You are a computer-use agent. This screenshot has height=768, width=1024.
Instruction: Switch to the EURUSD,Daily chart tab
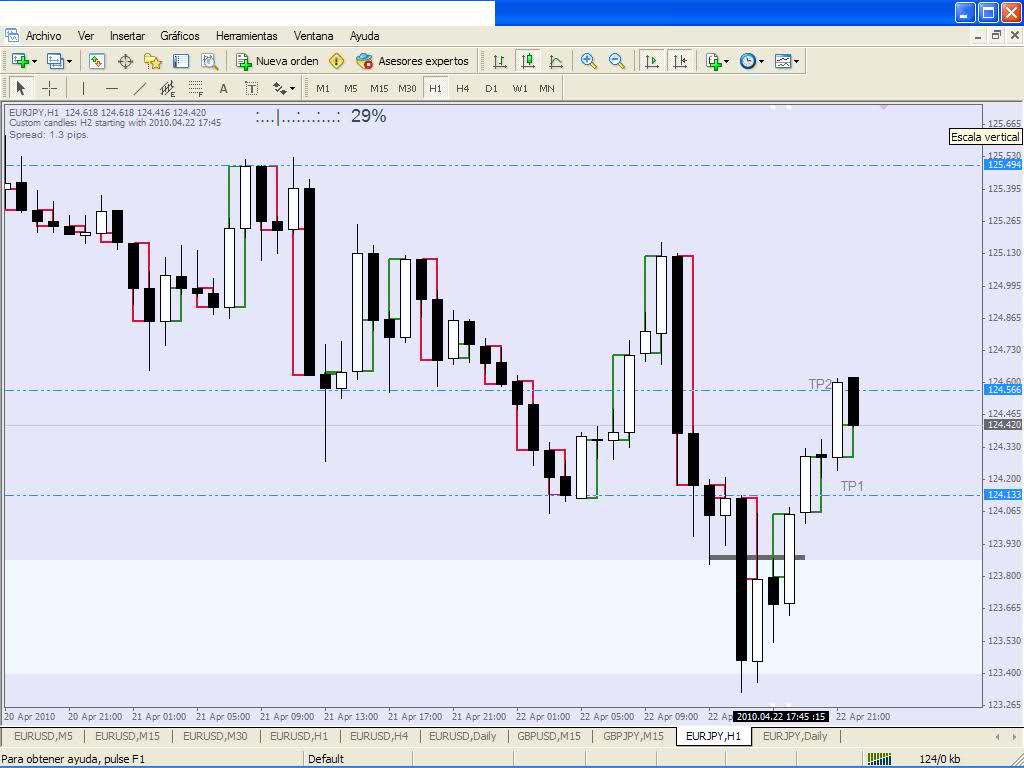[462, 736]
